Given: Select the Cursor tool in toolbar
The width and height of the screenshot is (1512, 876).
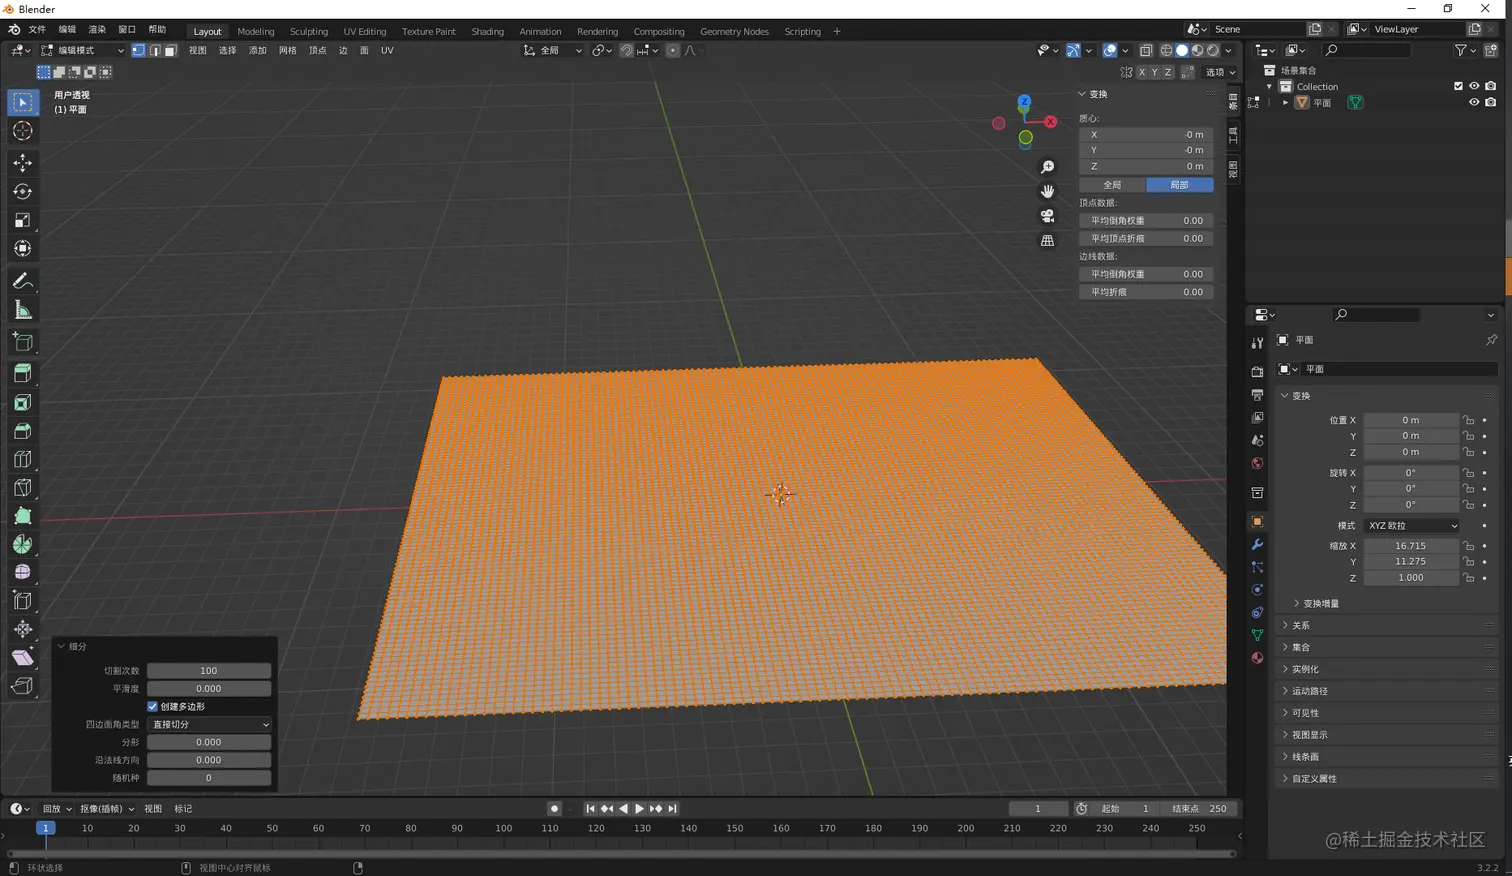Looking at the screenshot, I should pyautogui.click(x=22, y=131).
